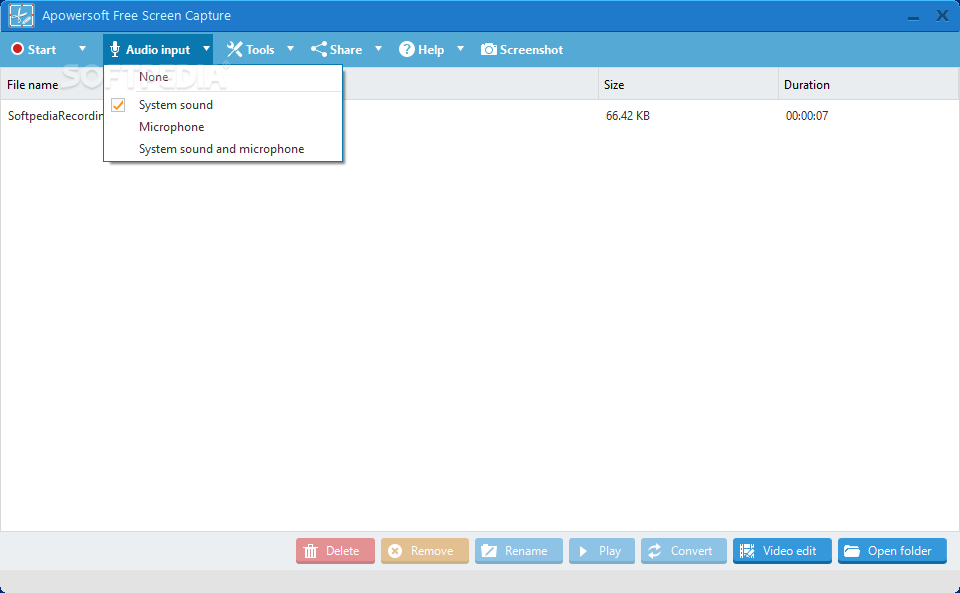Click the Audio input toolbar label
This screenshot has width=960, height=593.
coord(158,50)
